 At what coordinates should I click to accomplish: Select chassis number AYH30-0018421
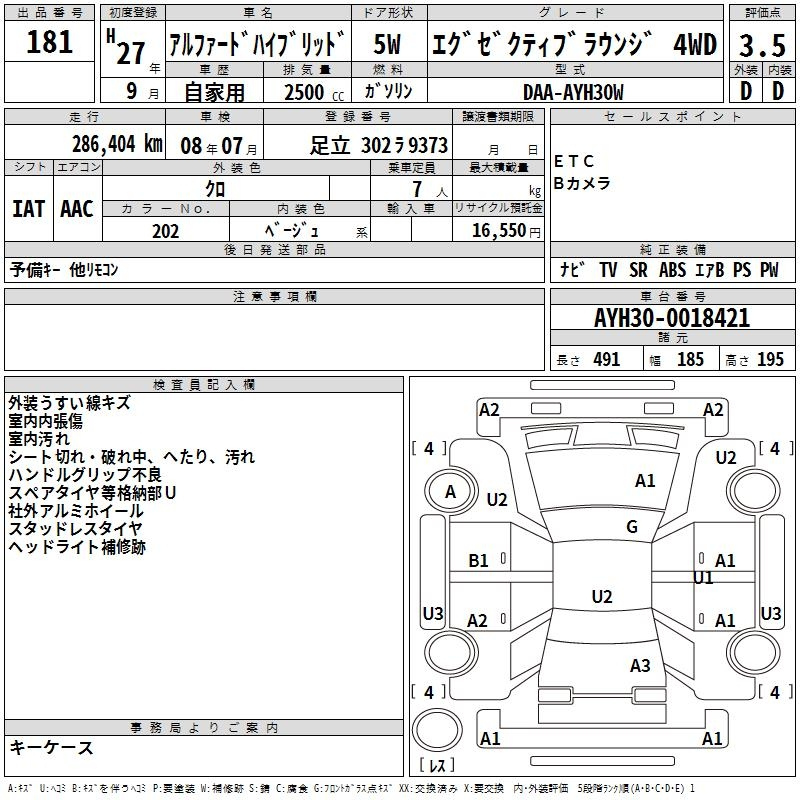(x=671, y=318)
